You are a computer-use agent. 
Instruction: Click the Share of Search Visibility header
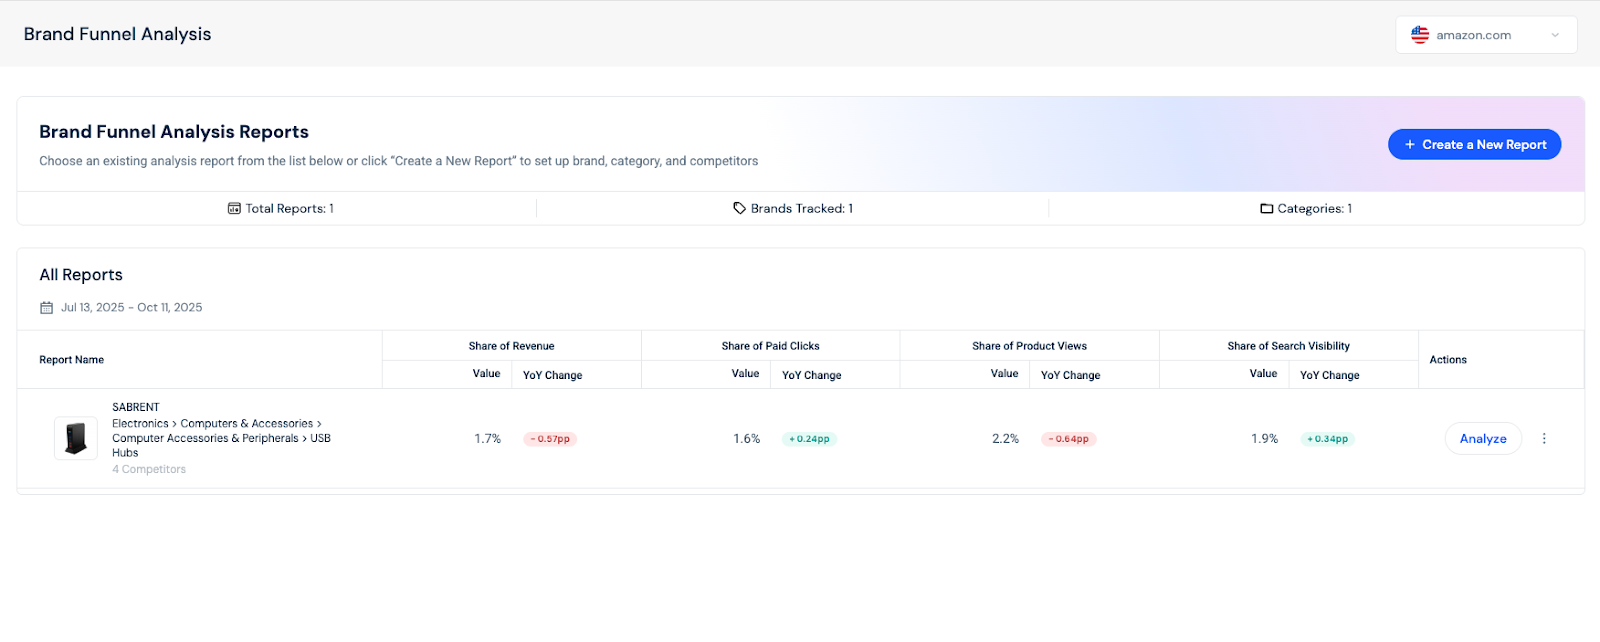tap(1288, 346)
